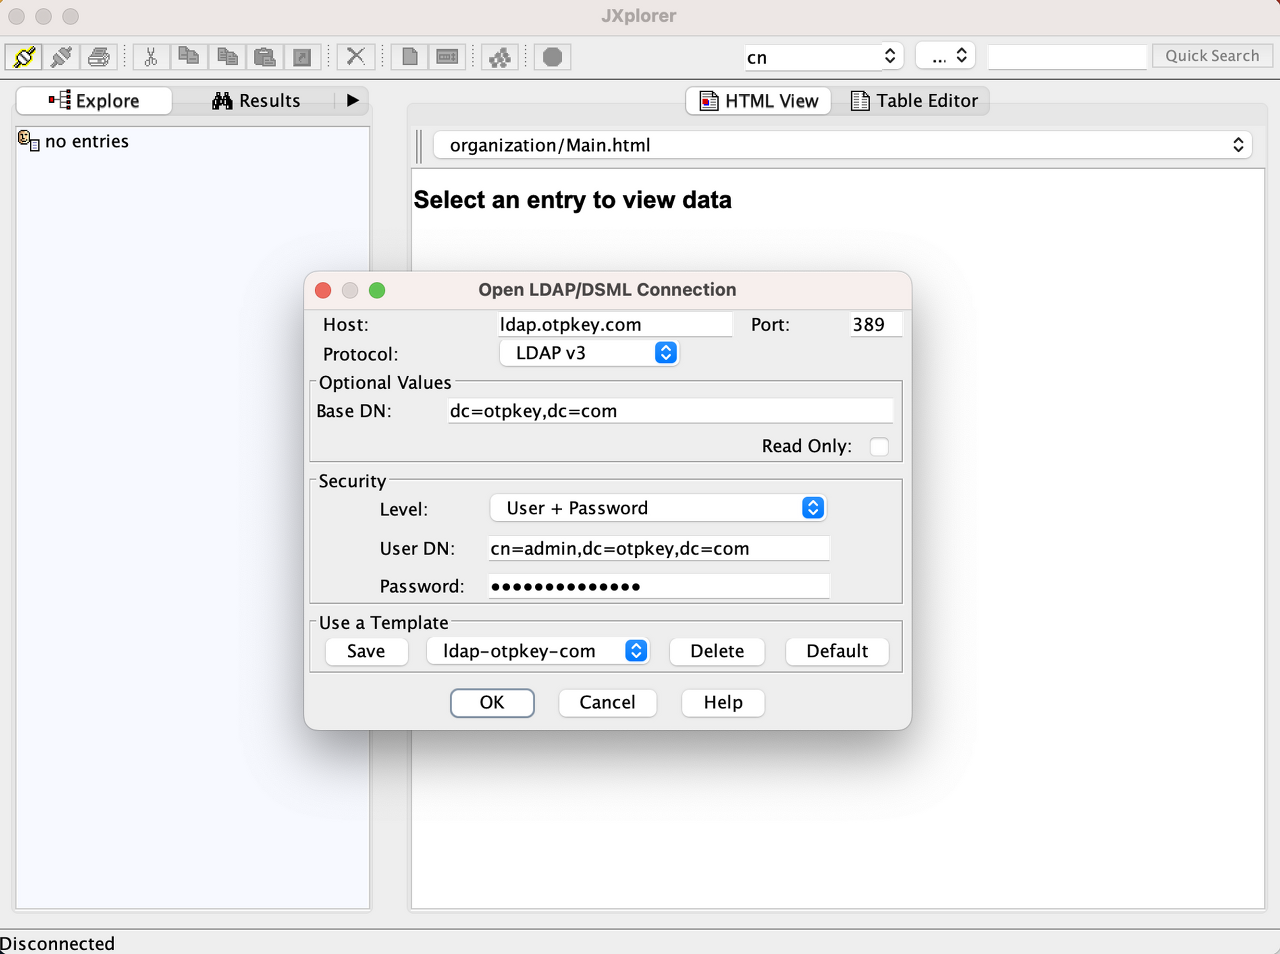Click OK to open the connection

click(492, 703)
